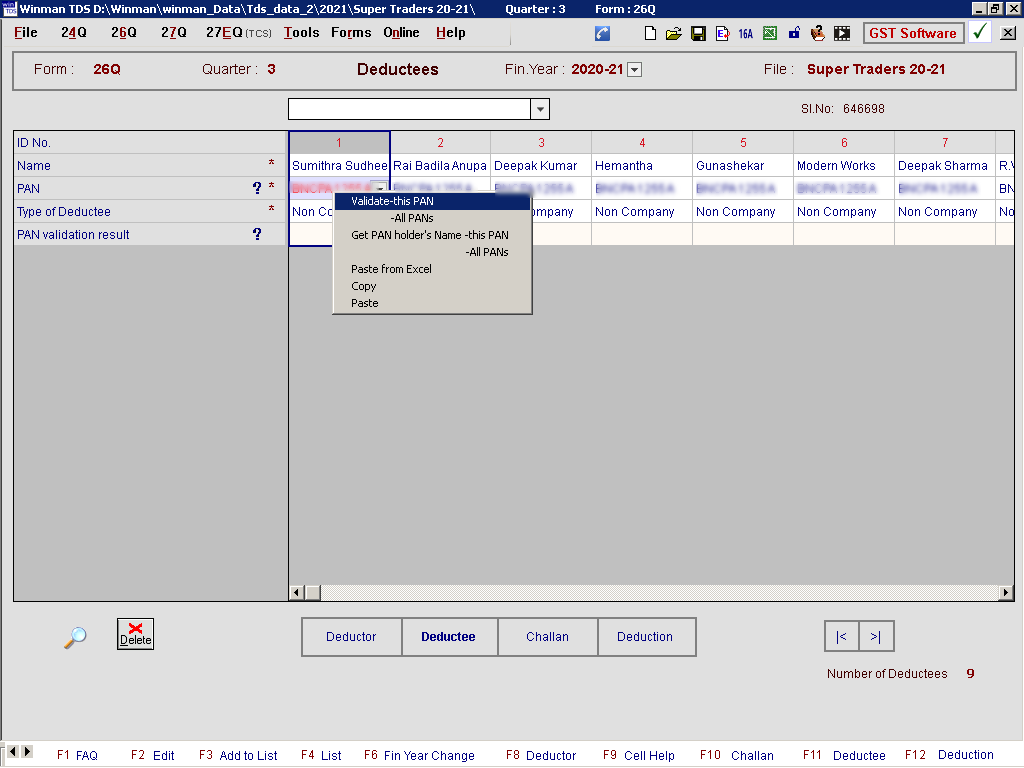Click the Excel export icon
Image resolution: width=1024 pixels, height=768 pixels.
point(770,33)
